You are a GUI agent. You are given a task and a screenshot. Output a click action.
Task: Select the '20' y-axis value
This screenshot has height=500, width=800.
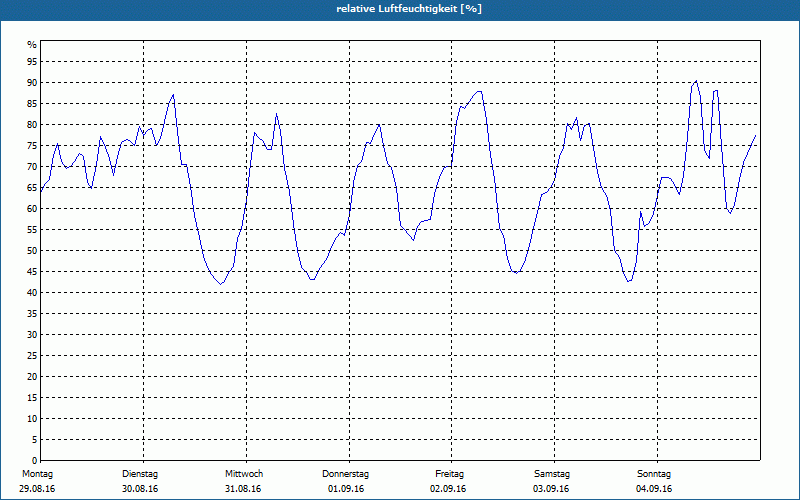[x=32, y=377]
